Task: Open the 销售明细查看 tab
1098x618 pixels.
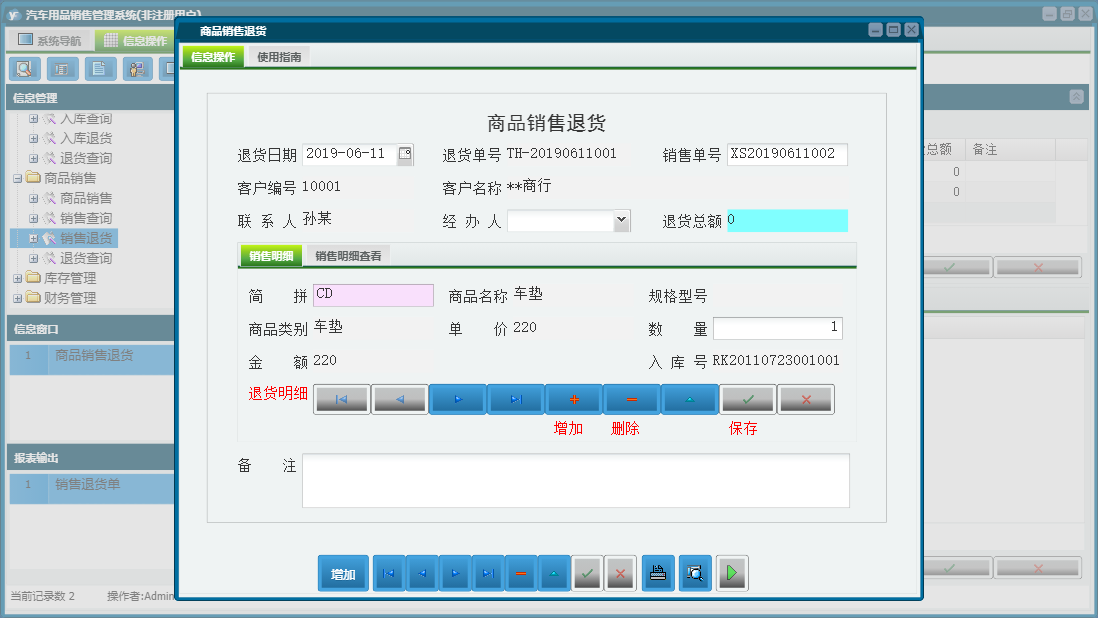Action: click(348, 256)
